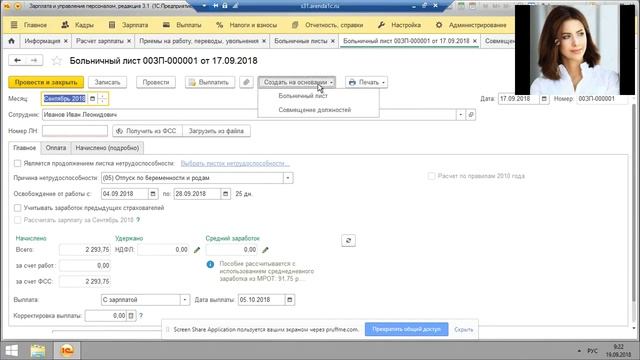The image size is (640, 360).
Task: Expand Создать на основании dropdown
Action: (x=297, y=82)
